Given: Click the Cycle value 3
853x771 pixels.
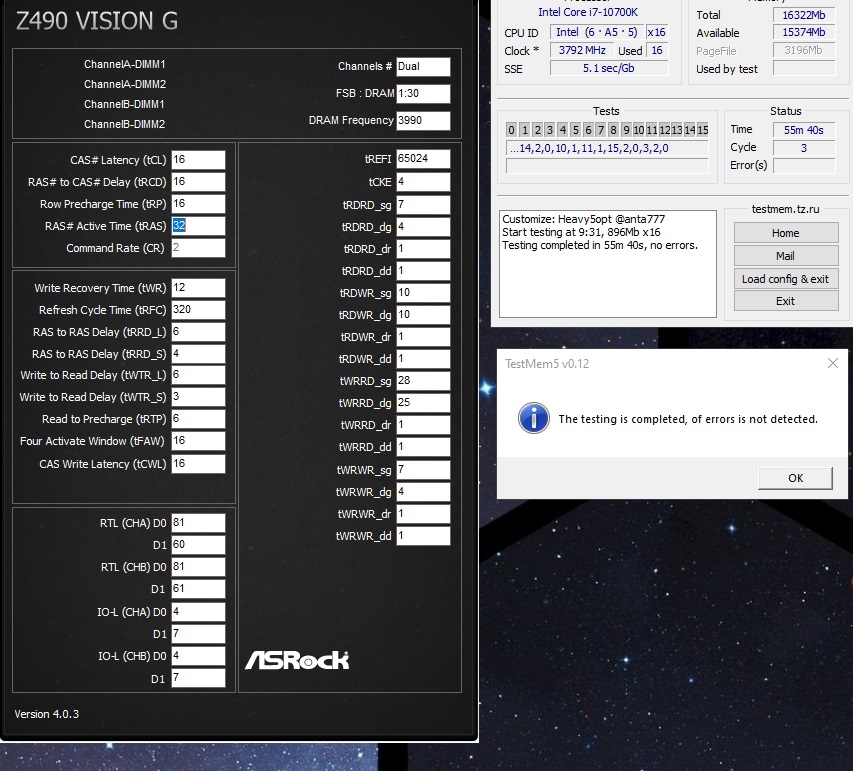Looking at the screenshot, I should point(803,147).
